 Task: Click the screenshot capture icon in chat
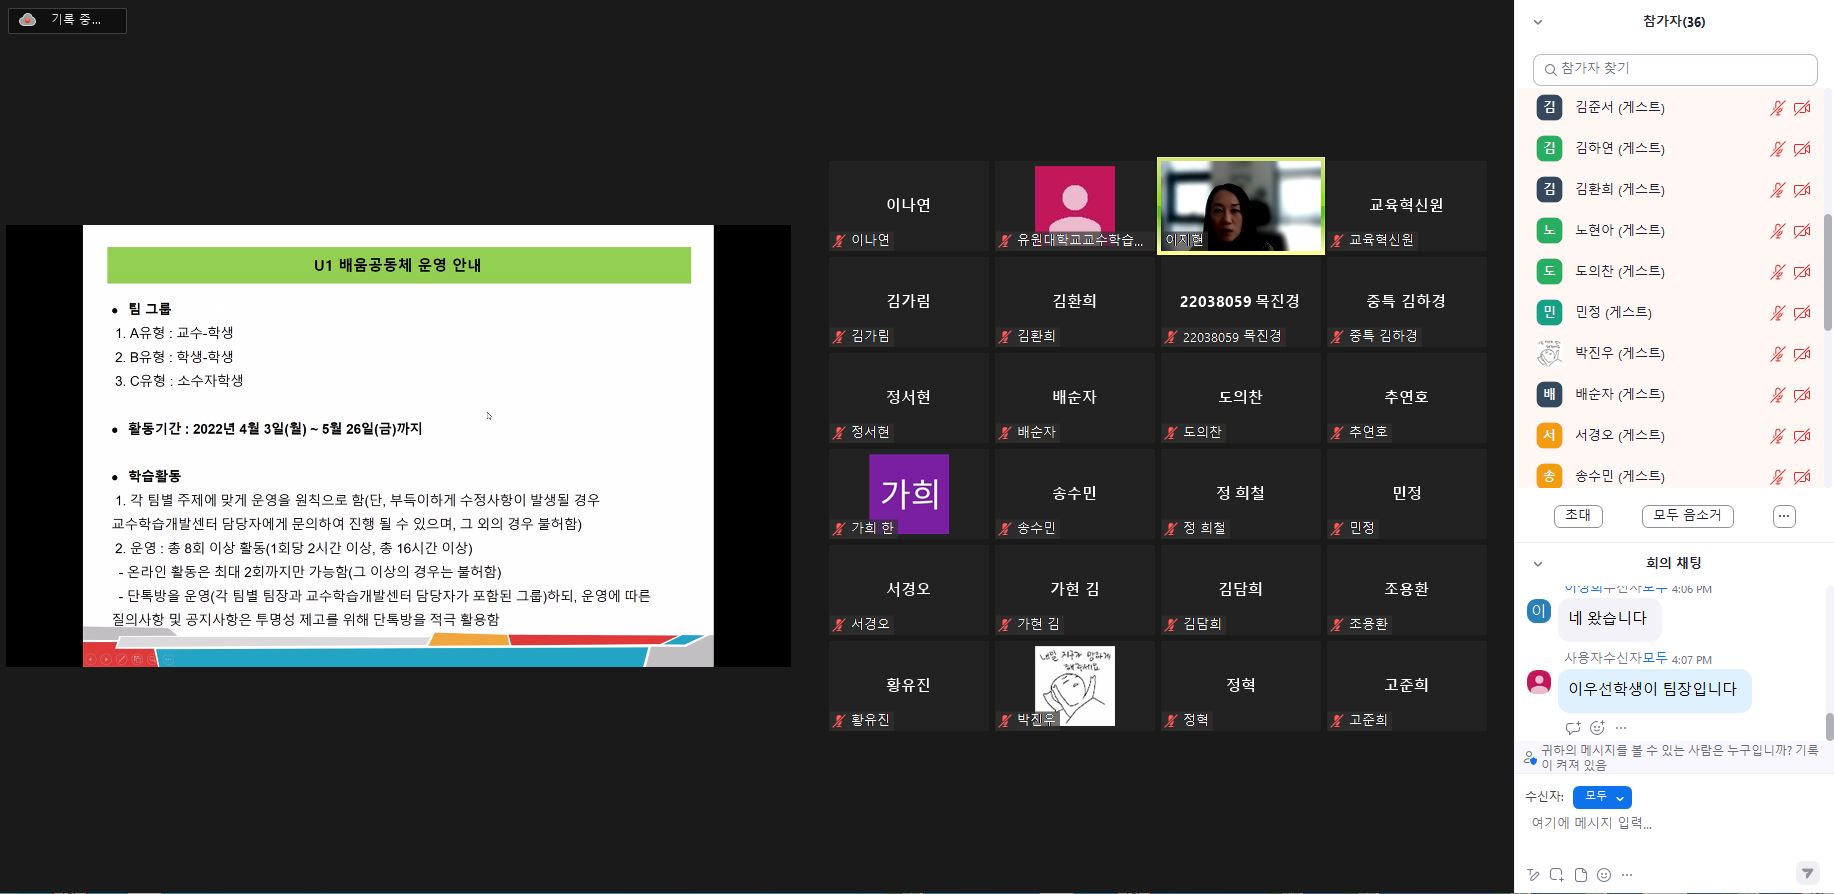pos(1557,875)
